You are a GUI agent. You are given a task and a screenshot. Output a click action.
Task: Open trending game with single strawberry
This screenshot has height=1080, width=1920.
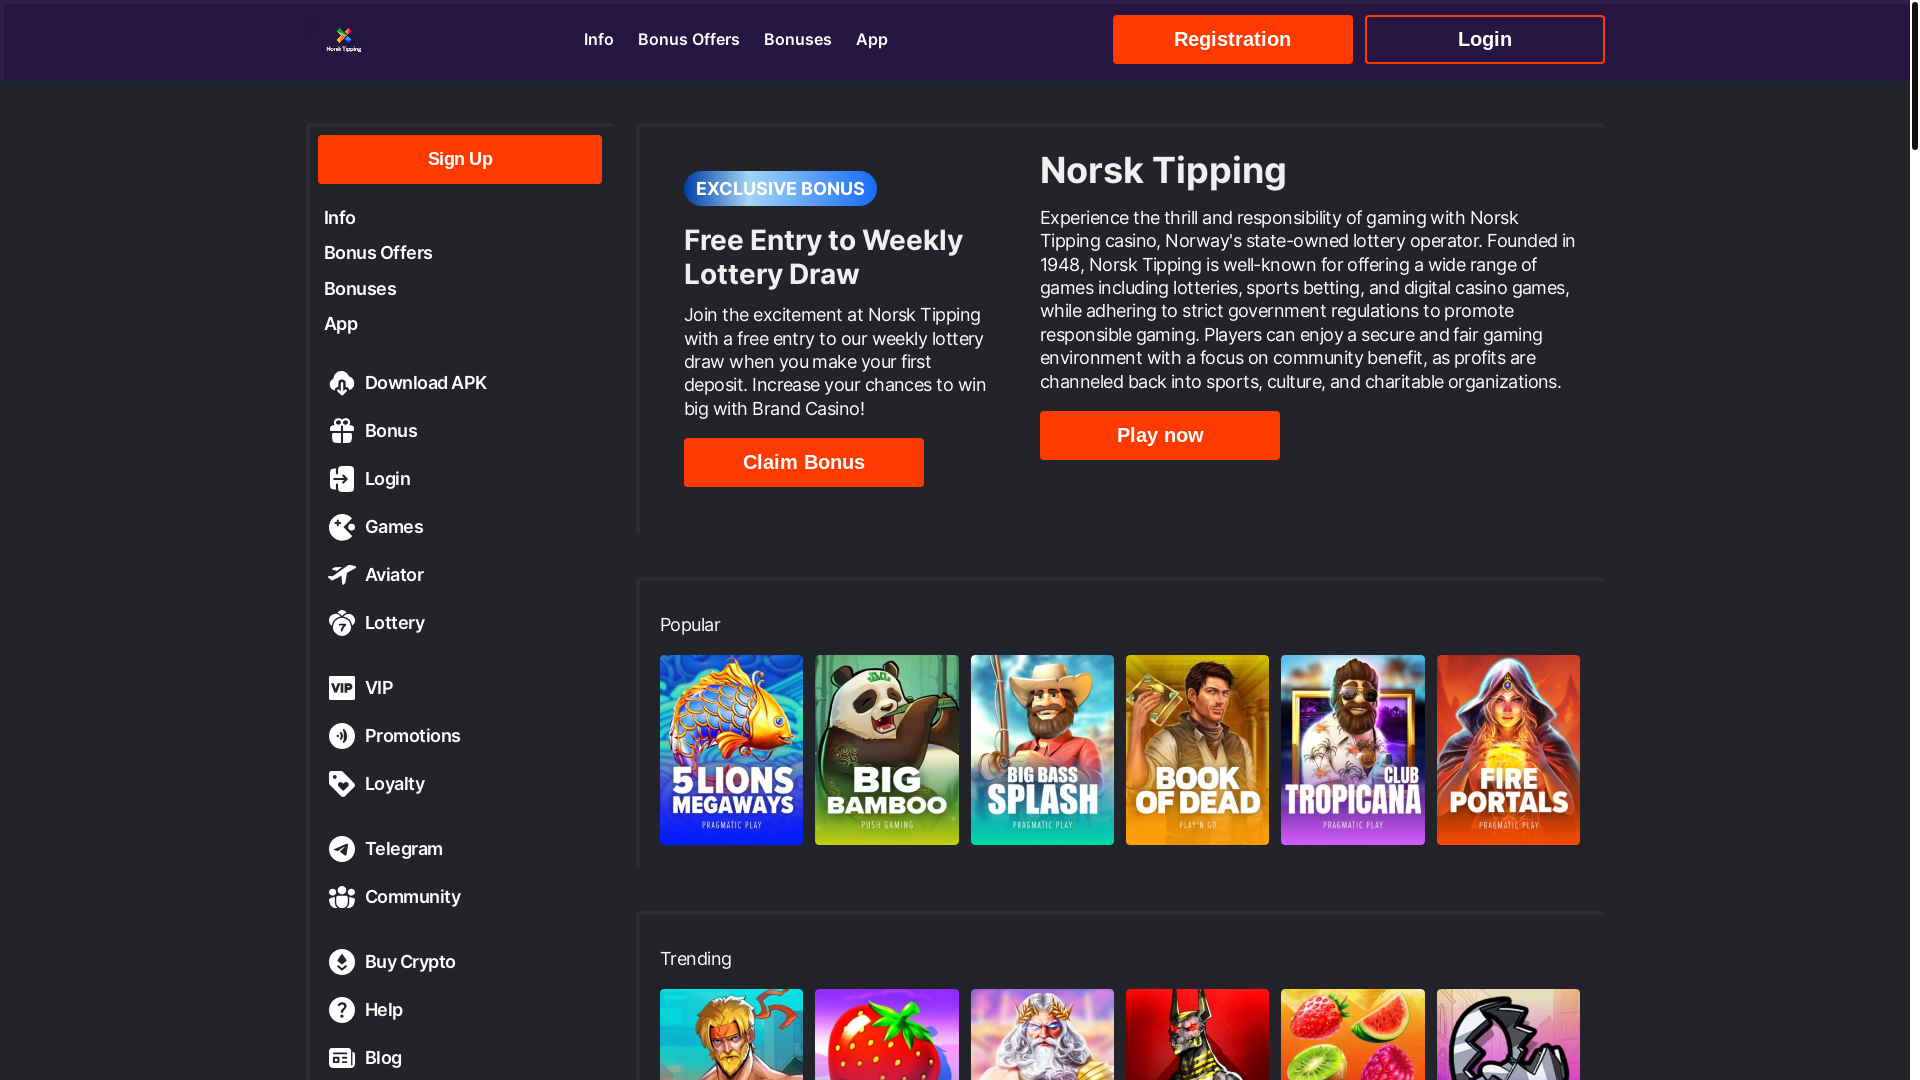[x=887, y=1034]
